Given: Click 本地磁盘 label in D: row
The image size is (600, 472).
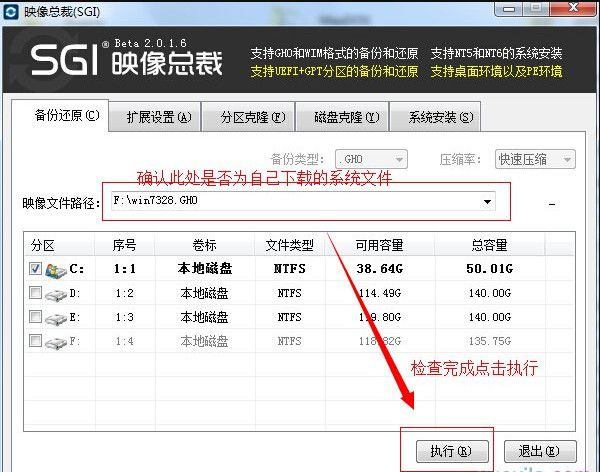Looking at the screenshot, I should (204, 293).
